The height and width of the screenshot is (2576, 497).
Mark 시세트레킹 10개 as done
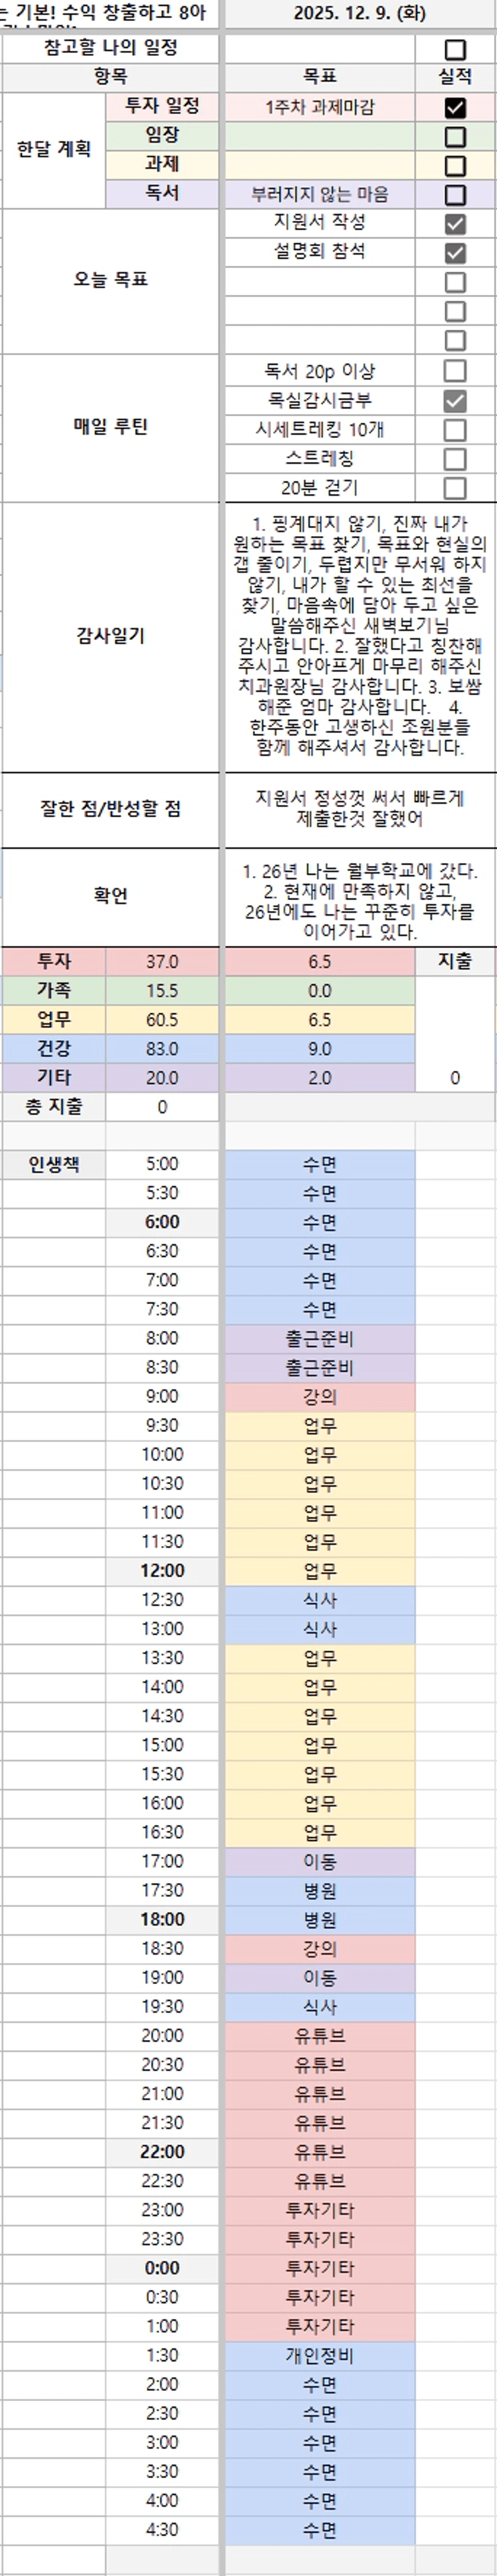click(455, 430)
